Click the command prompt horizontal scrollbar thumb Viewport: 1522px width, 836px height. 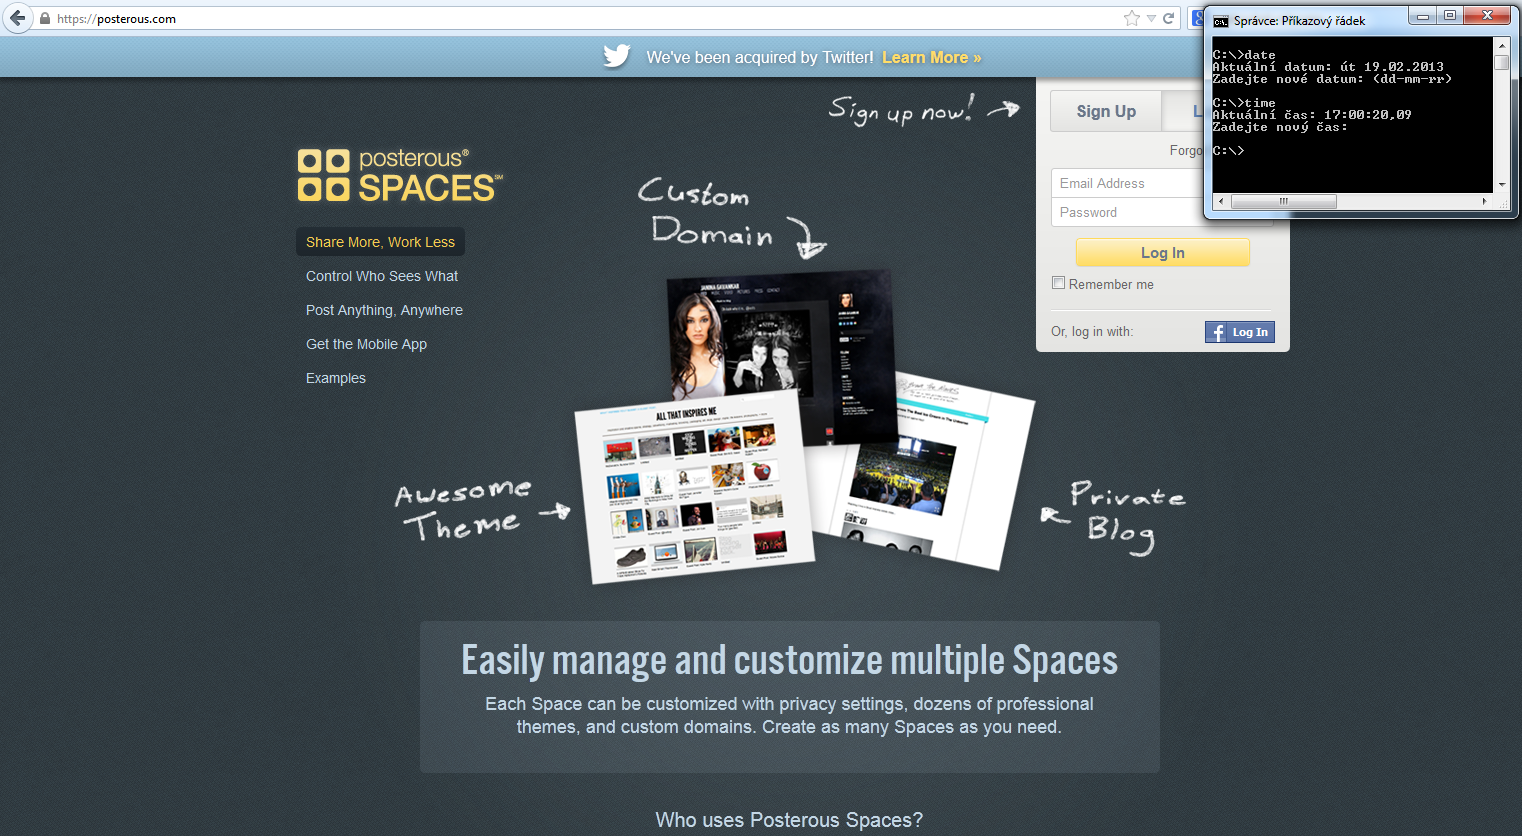1284,201
